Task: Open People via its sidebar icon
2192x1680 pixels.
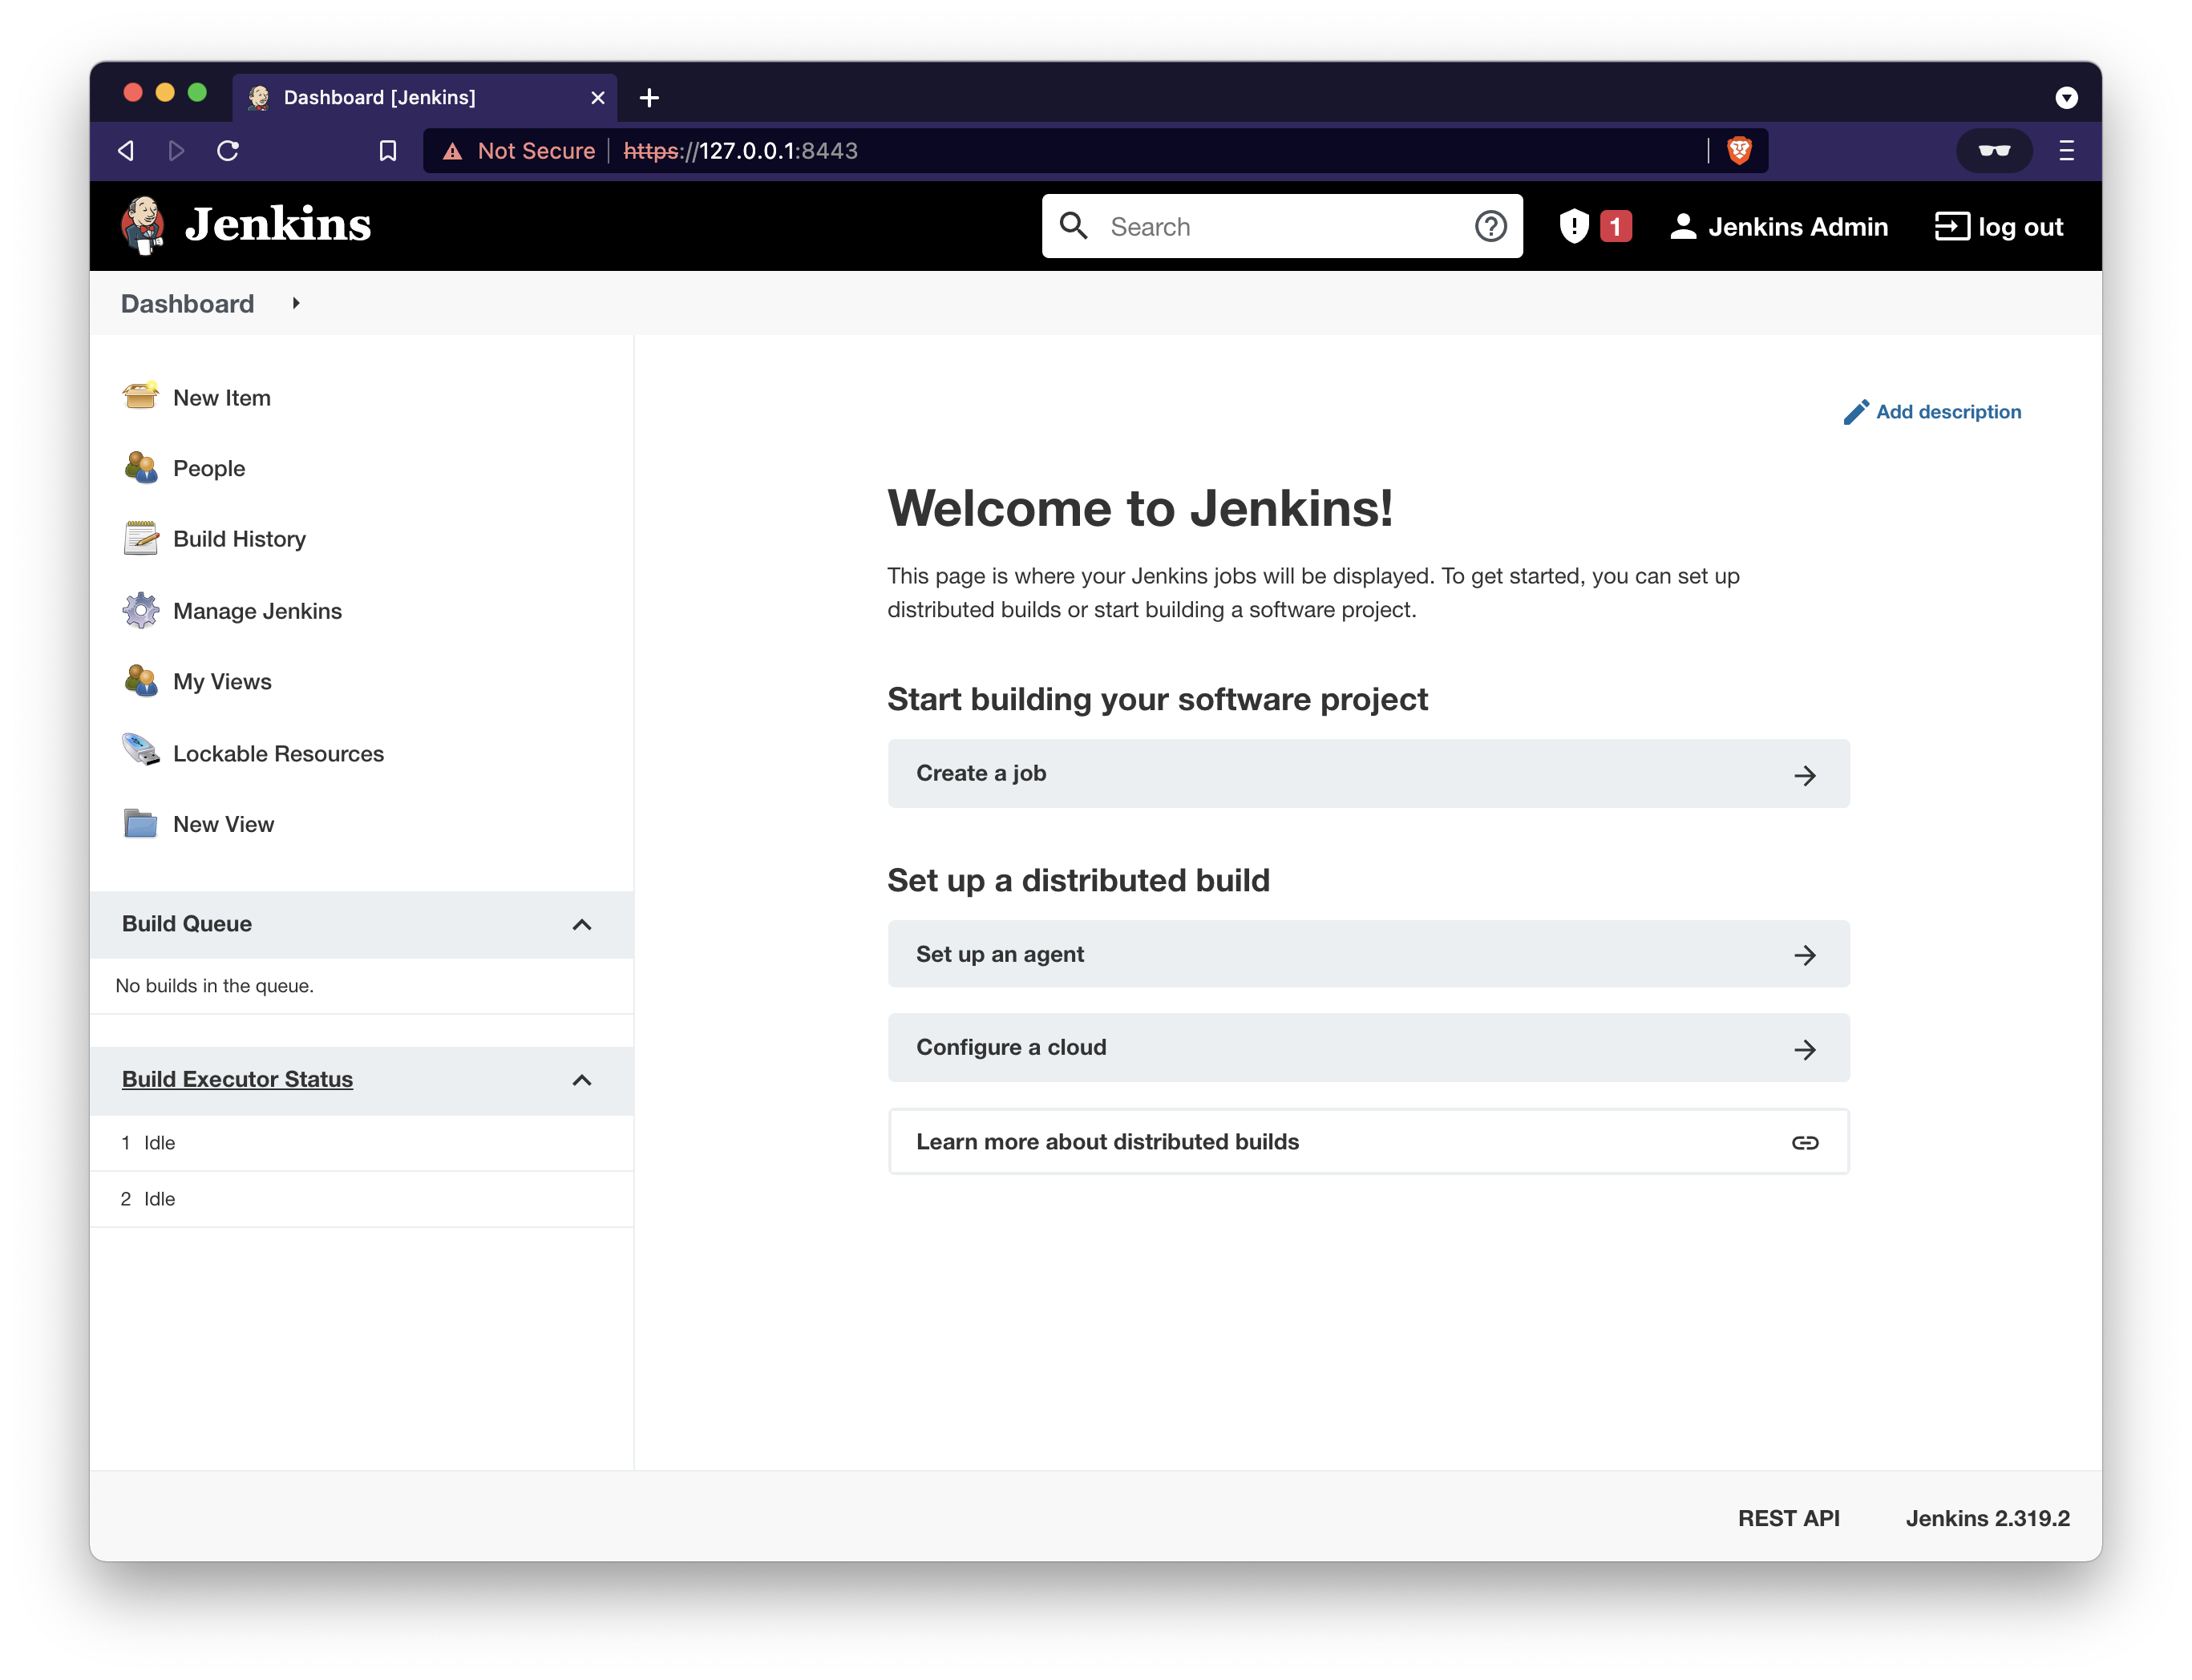Action: [140, 468]
